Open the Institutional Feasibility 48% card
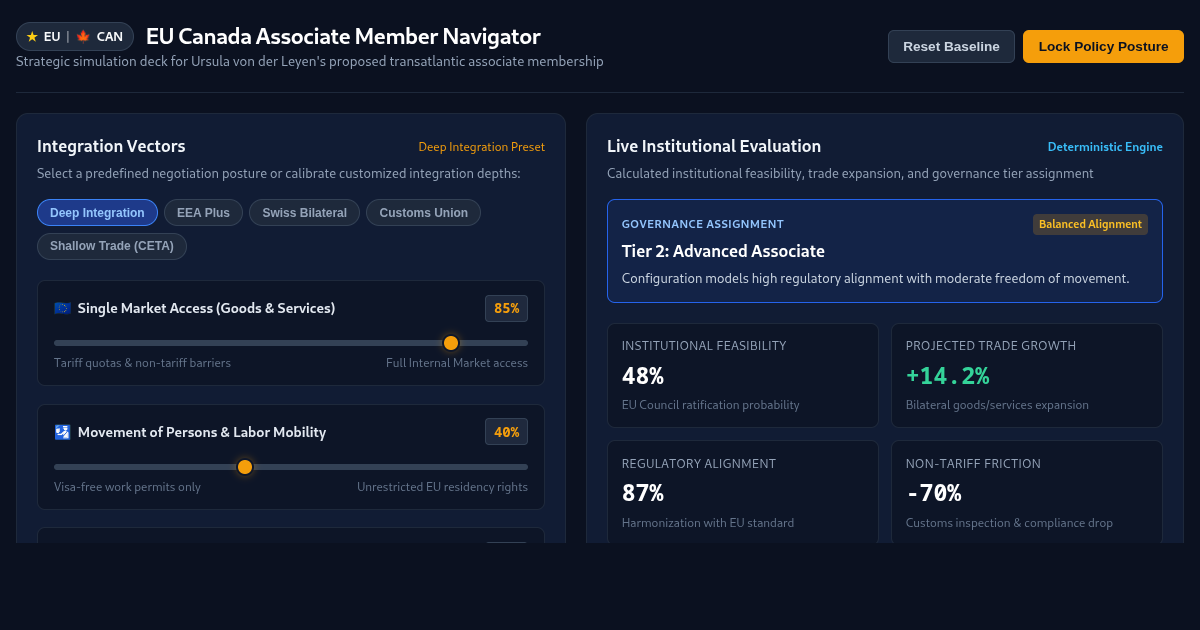The image size is (1200, 630). coord(743,376)
